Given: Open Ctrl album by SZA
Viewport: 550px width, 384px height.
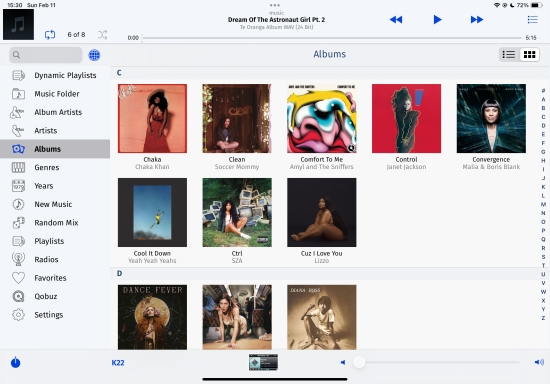Looking at the screenshot, I should click(x=237, y=213).
